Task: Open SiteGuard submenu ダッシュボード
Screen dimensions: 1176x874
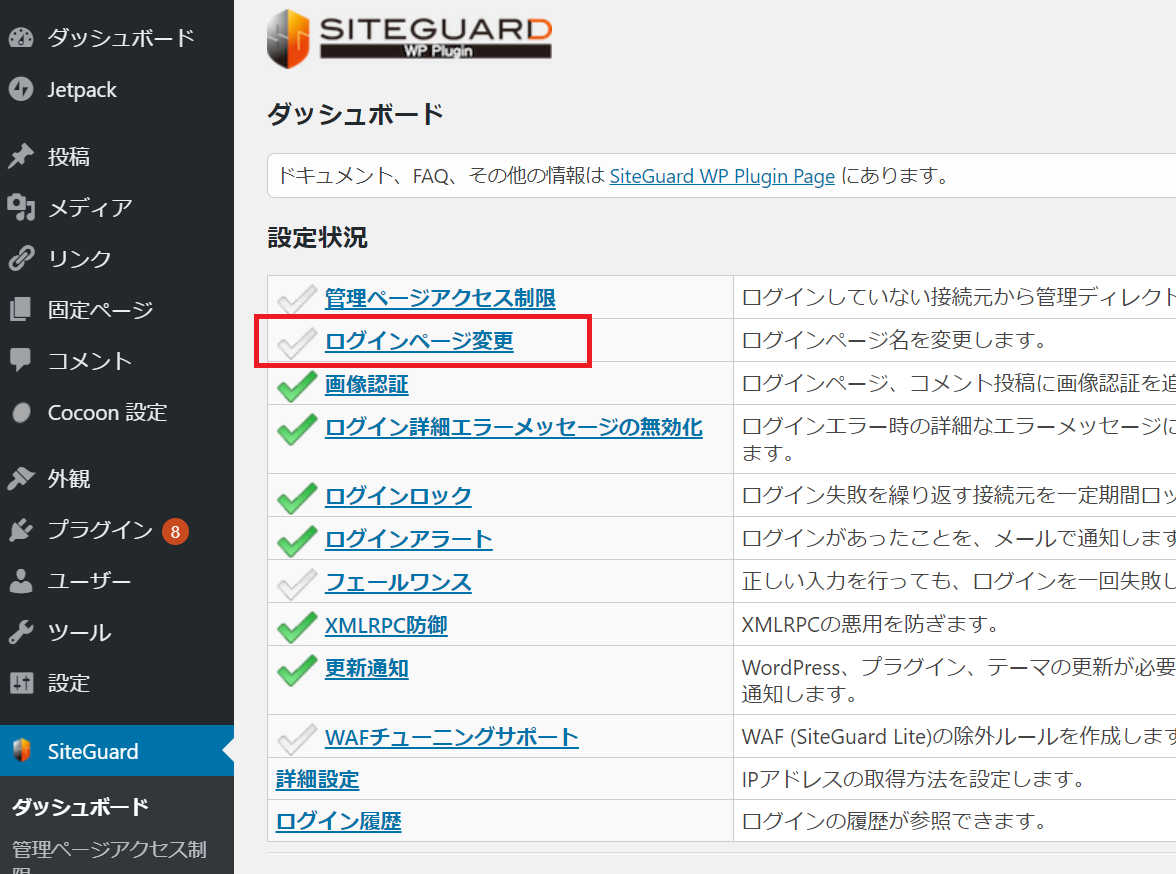Action: pyautogui.click(x=80, y=807)
